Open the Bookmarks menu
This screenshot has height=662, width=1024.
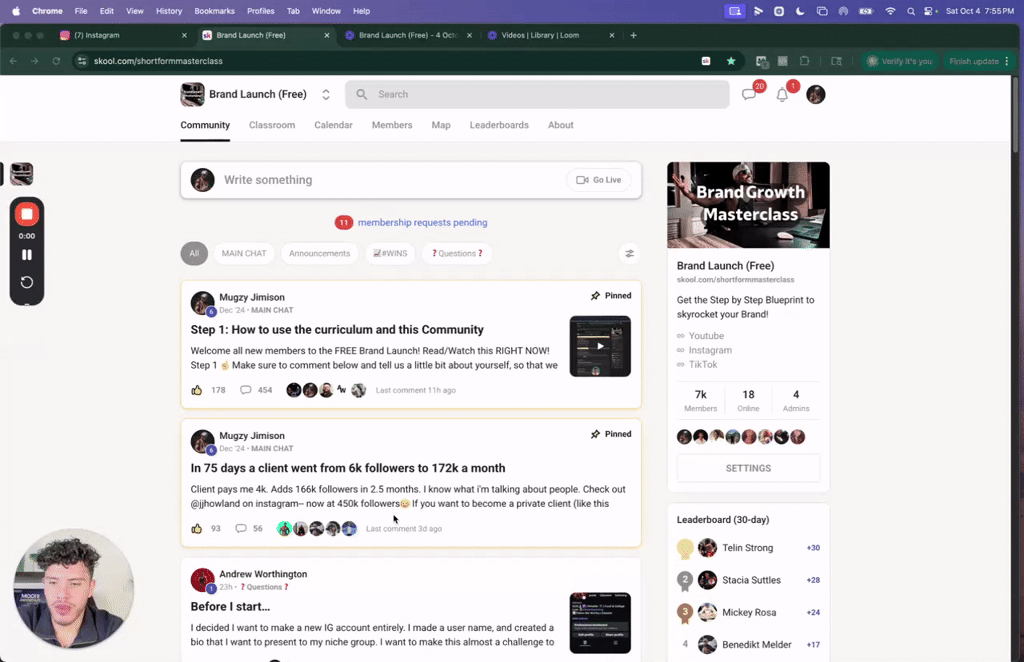(x=214, y=11)
